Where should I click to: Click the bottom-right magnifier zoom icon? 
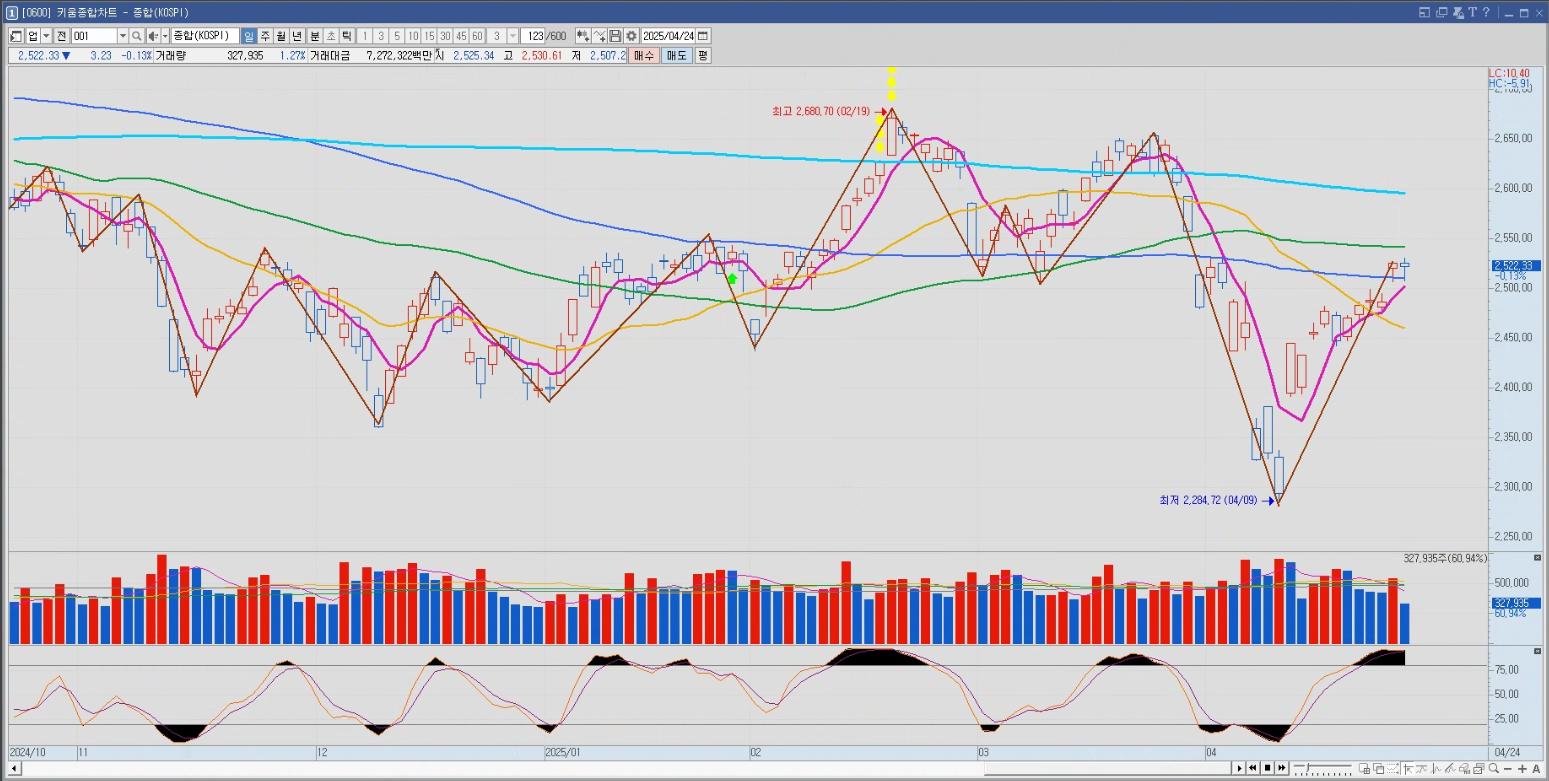click(x=1494, y=768)
